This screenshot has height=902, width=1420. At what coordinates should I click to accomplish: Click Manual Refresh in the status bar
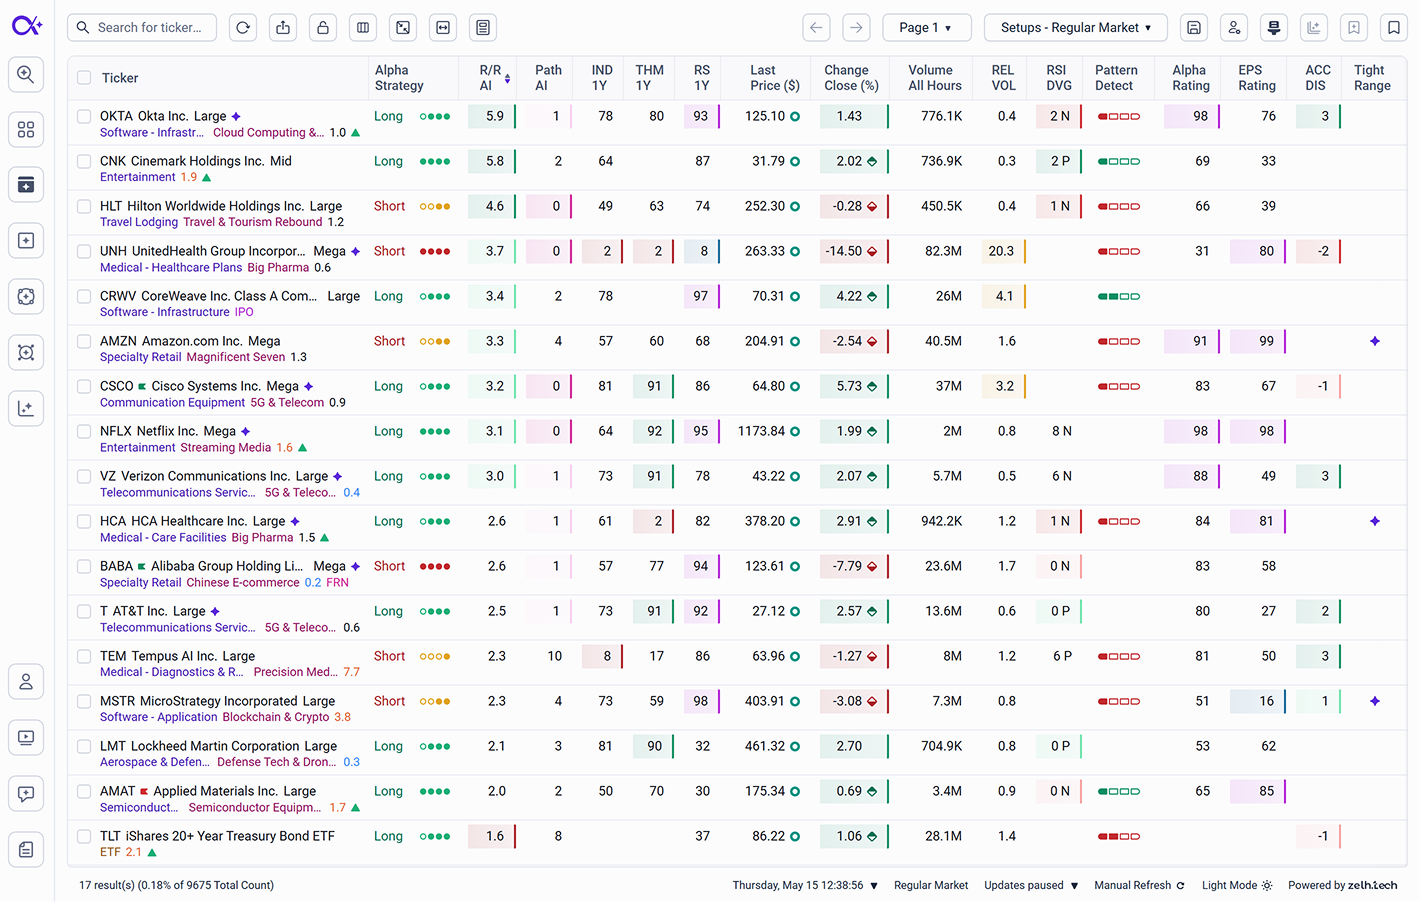(x=1139, y=885)
